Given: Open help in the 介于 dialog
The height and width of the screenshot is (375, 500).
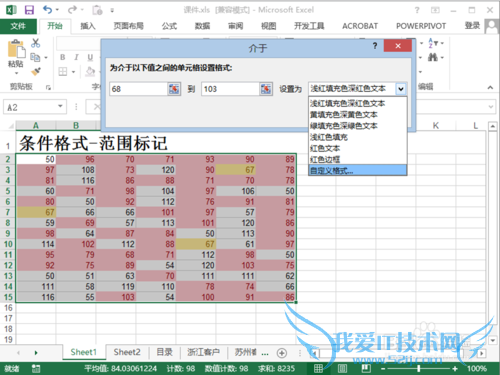Looking at the screenshot, I should (375, 46).
